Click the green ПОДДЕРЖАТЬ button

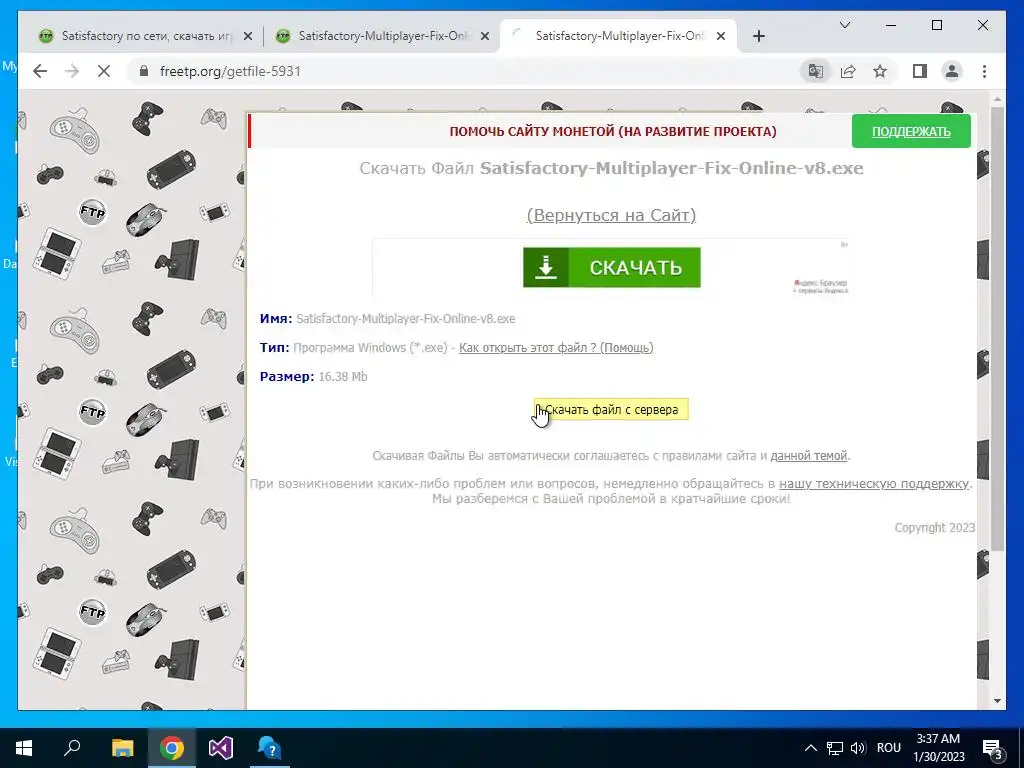point(911,131)
